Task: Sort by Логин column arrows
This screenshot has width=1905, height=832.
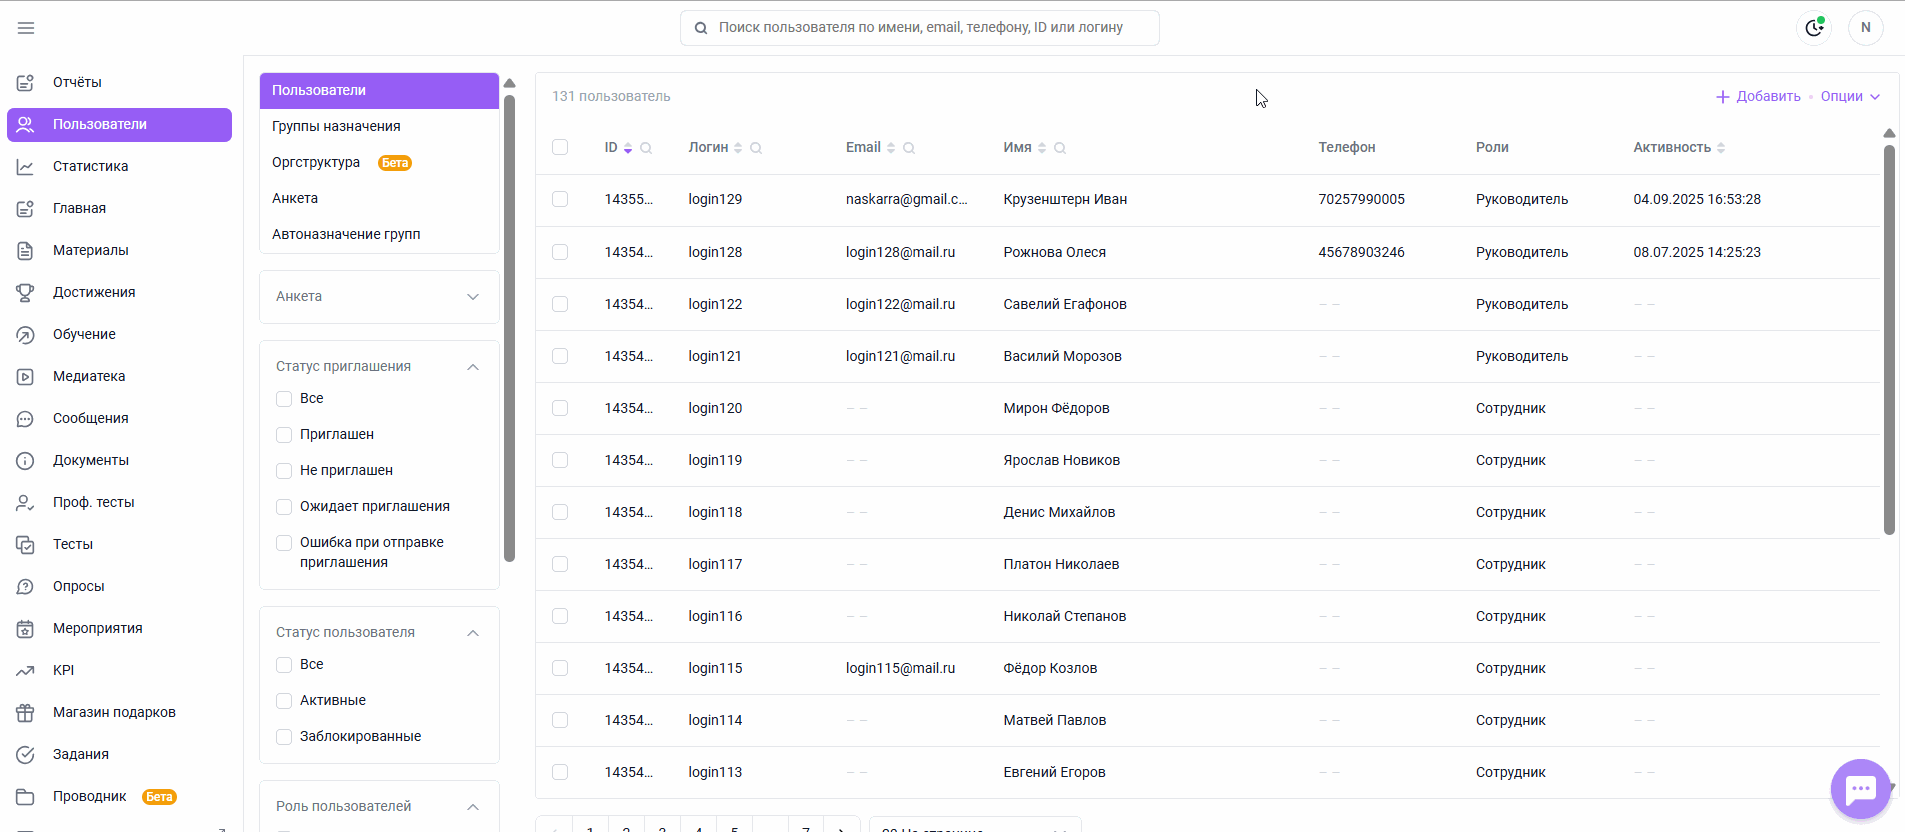Action: tap(738, 148)
